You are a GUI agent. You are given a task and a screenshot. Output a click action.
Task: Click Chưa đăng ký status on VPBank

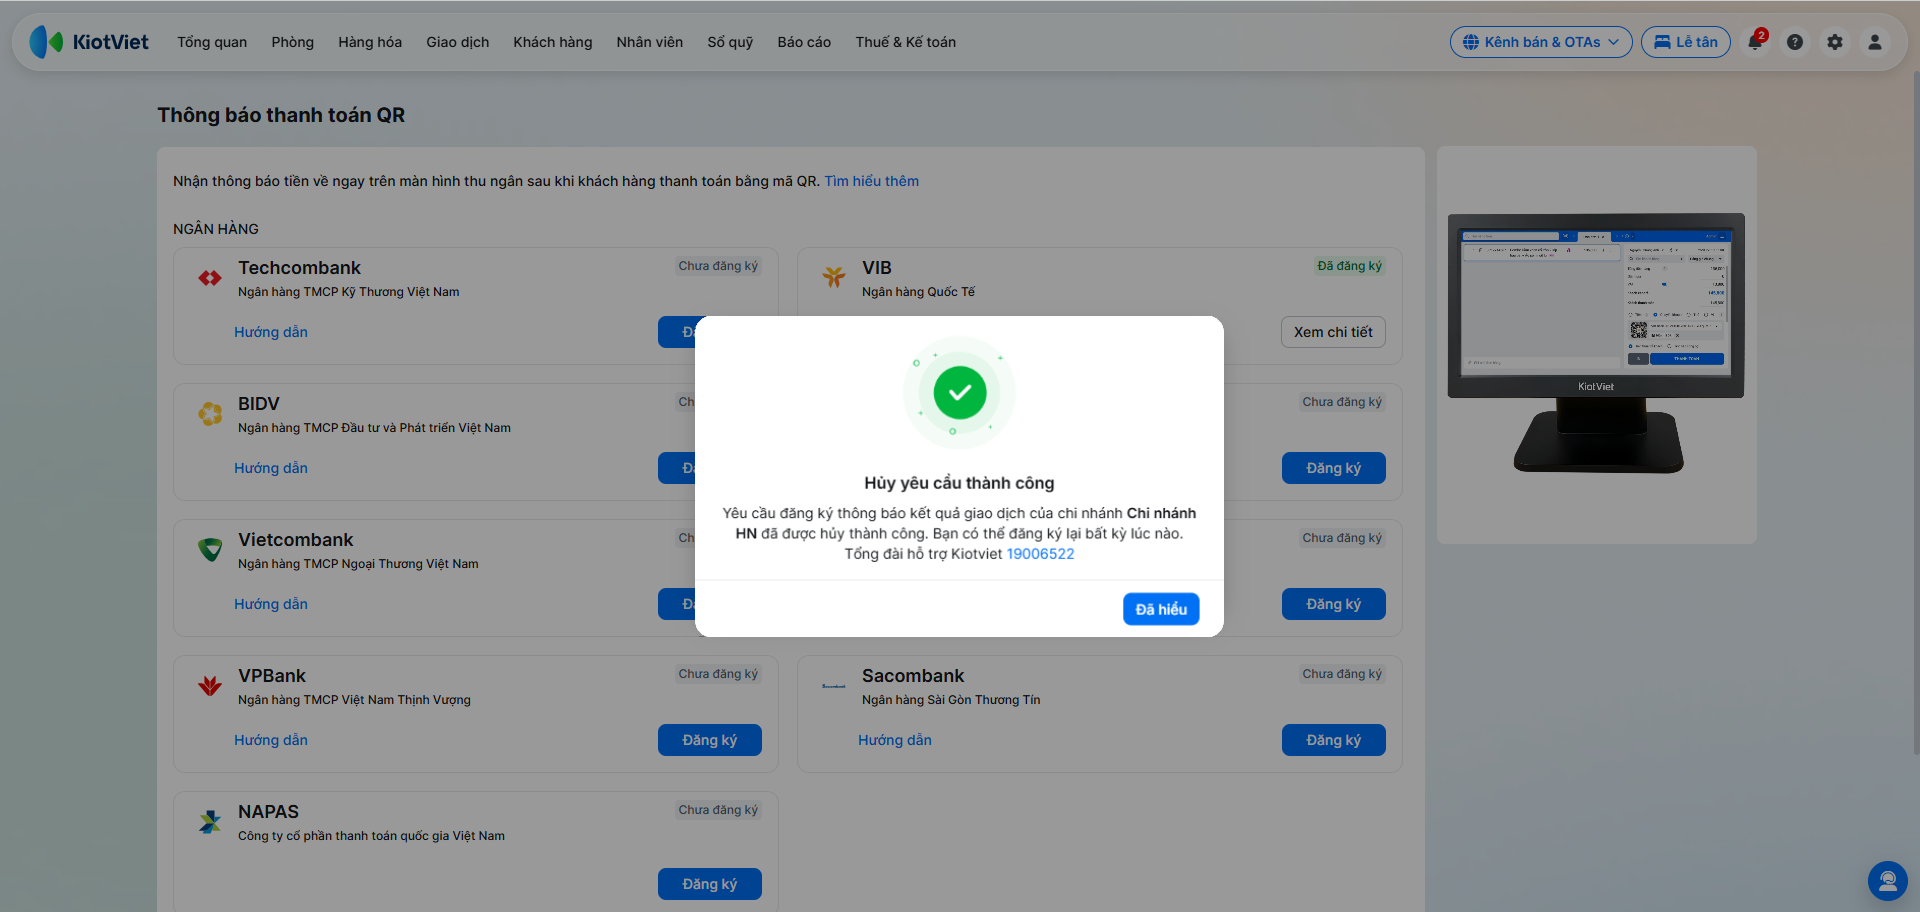[x=718, y=674]
